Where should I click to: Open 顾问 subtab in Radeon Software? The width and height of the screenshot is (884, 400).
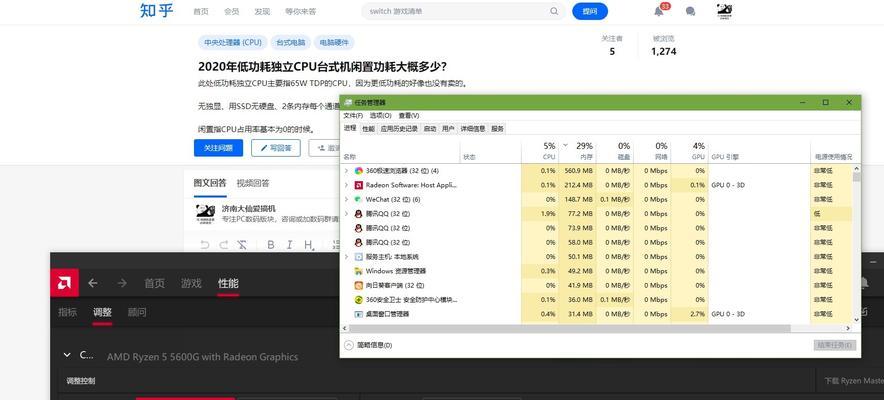coord(137,312)
